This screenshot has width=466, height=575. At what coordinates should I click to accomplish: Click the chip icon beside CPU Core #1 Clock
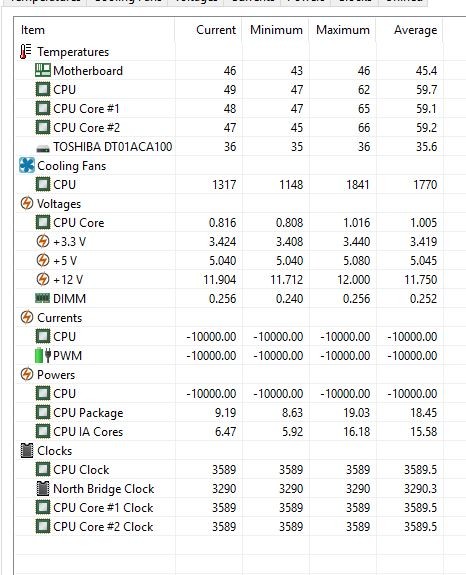click(x=43, y=508)
